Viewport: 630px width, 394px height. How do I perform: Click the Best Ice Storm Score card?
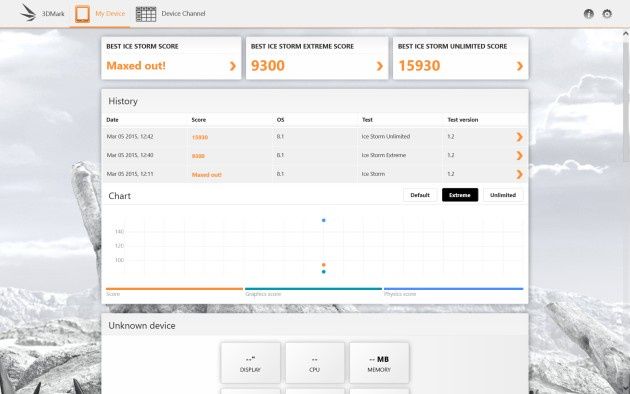click(x=171, y=58)
